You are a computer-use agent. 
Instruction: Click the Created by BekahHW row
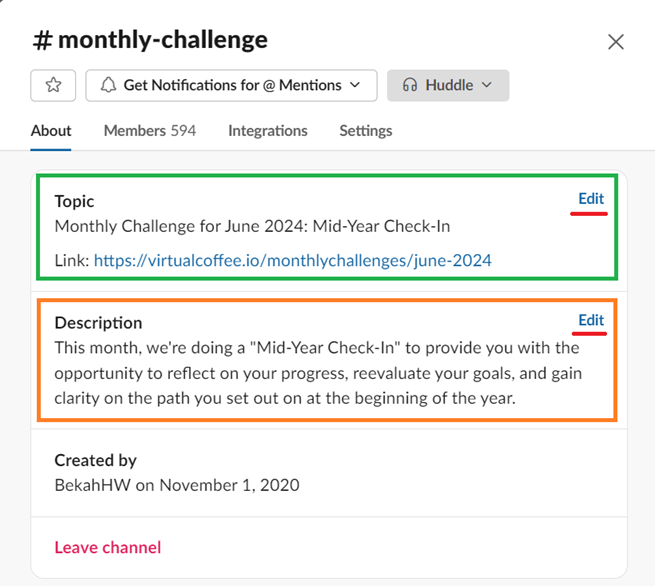[x=177, y=473]
